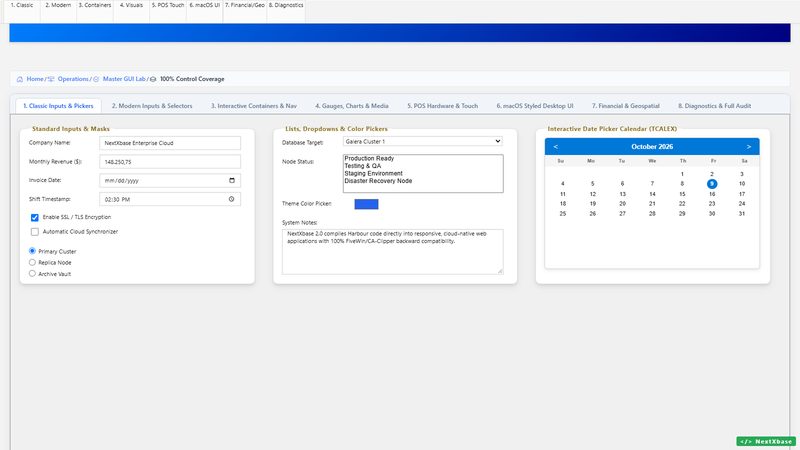Toggle Enable SSL / TLS Encryption checkbox
This screenshot has height=450, width=800.
tap(35, 217)
